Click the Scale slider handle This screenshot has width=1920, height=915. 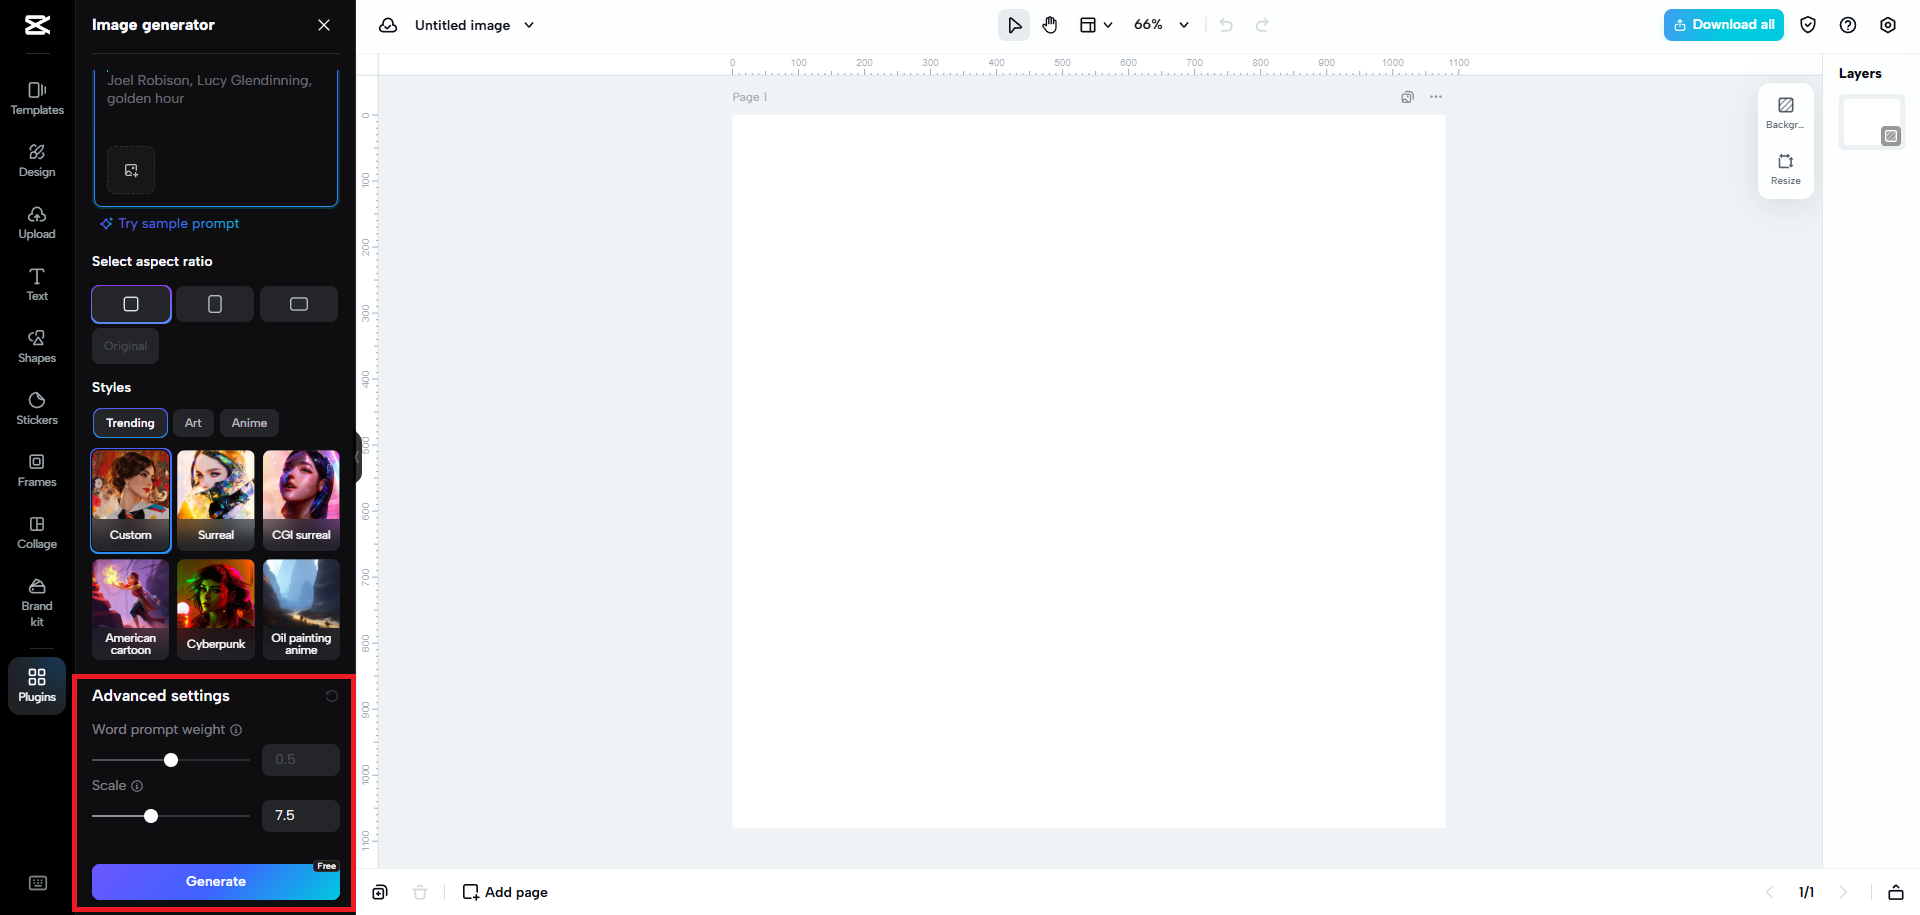pos(151,816)
